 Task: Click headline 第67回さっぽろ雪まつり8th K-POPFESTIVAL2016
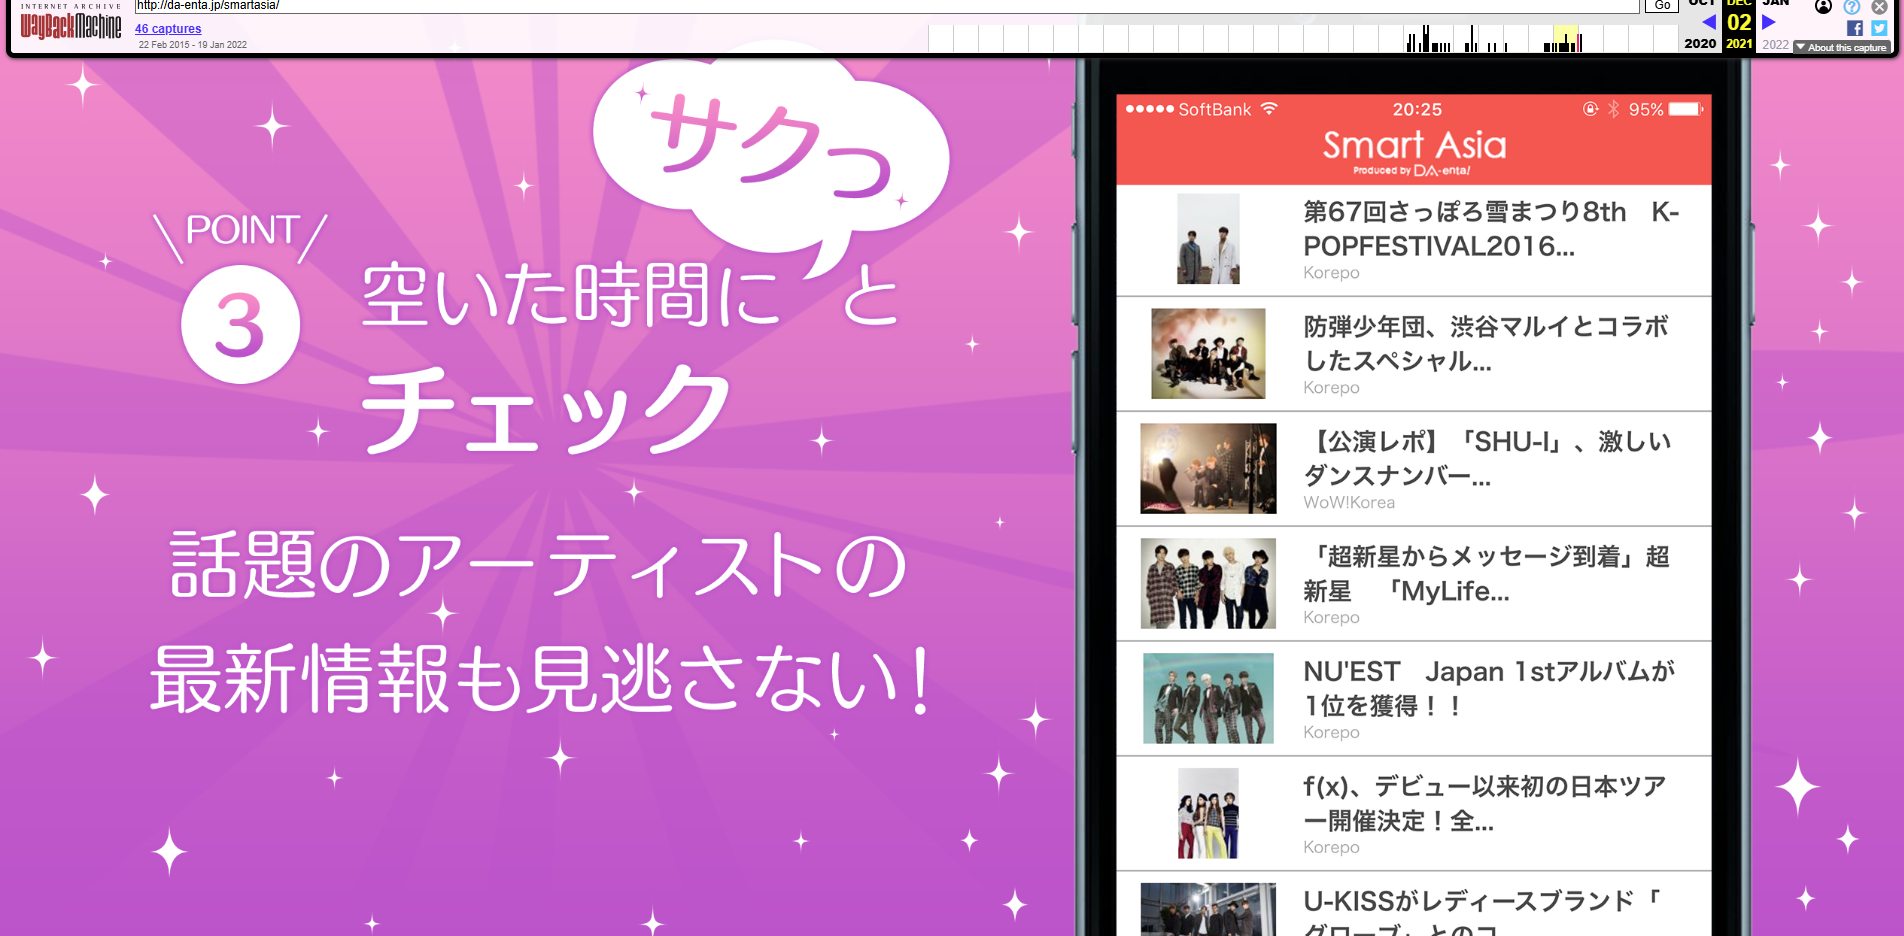1490,229
